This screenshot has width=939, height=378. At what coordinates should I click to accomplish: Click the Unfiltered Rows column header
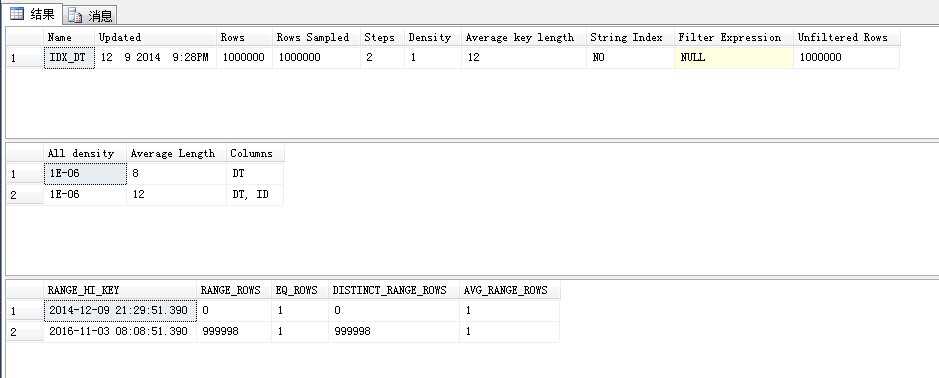point(847,37)
